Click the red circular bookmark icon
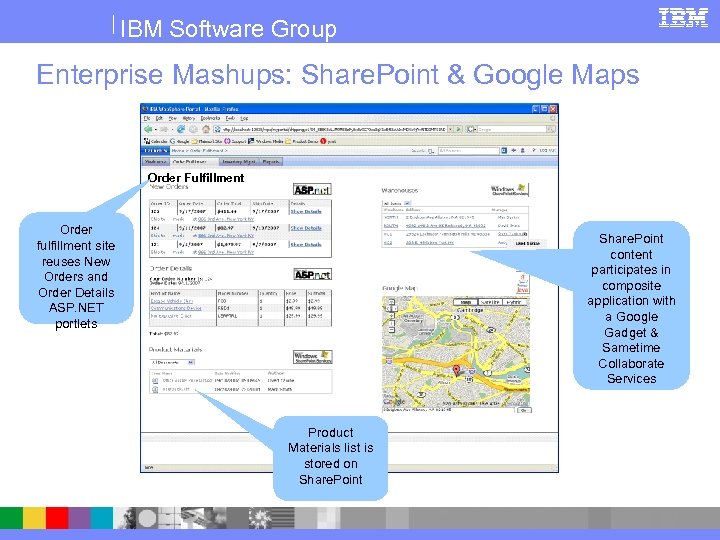Image resolution: width=720 pixels, height=540 pixels. (323, 141)
